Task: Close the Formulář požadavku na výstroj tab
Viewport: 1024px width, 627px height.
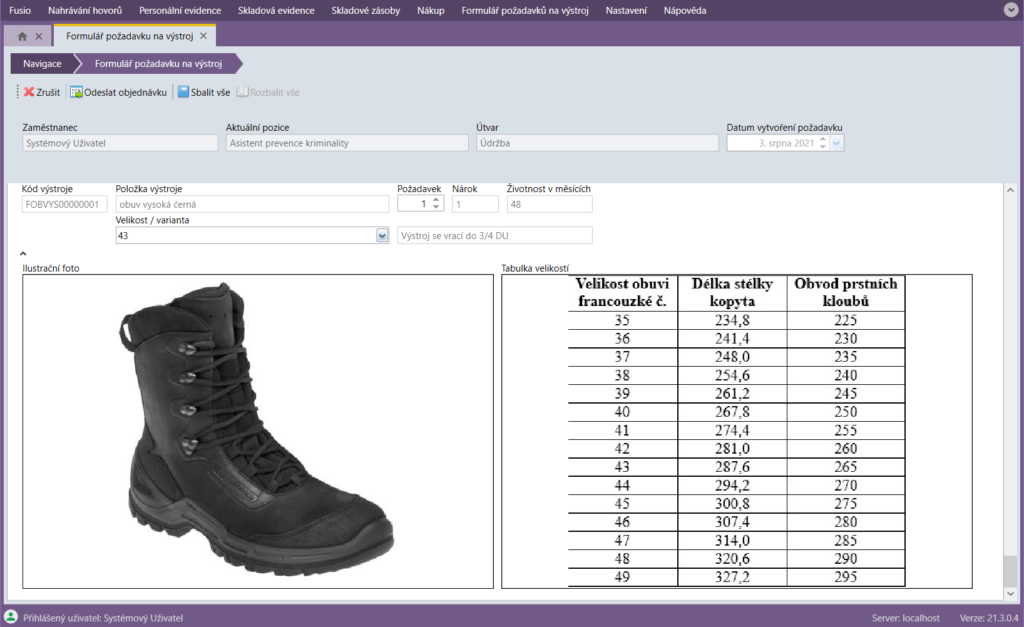Action: [x=204, y=36]
